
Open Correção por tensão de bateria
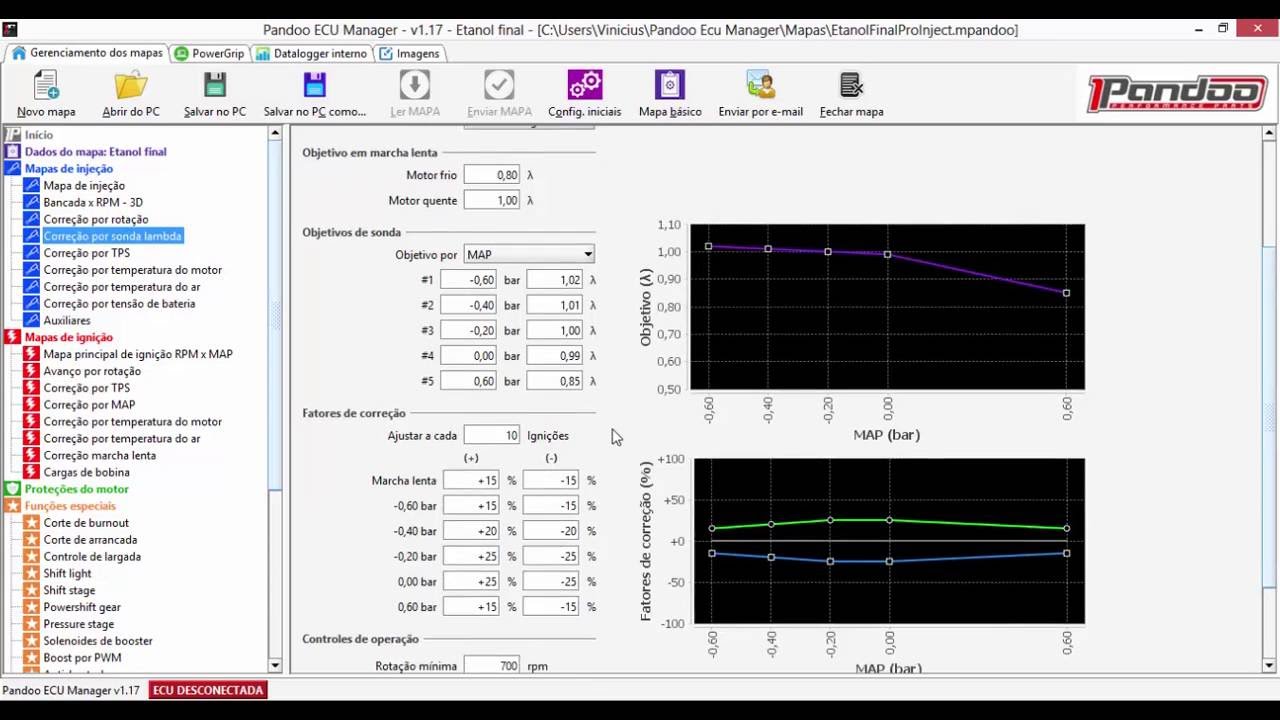coord(119,303)
